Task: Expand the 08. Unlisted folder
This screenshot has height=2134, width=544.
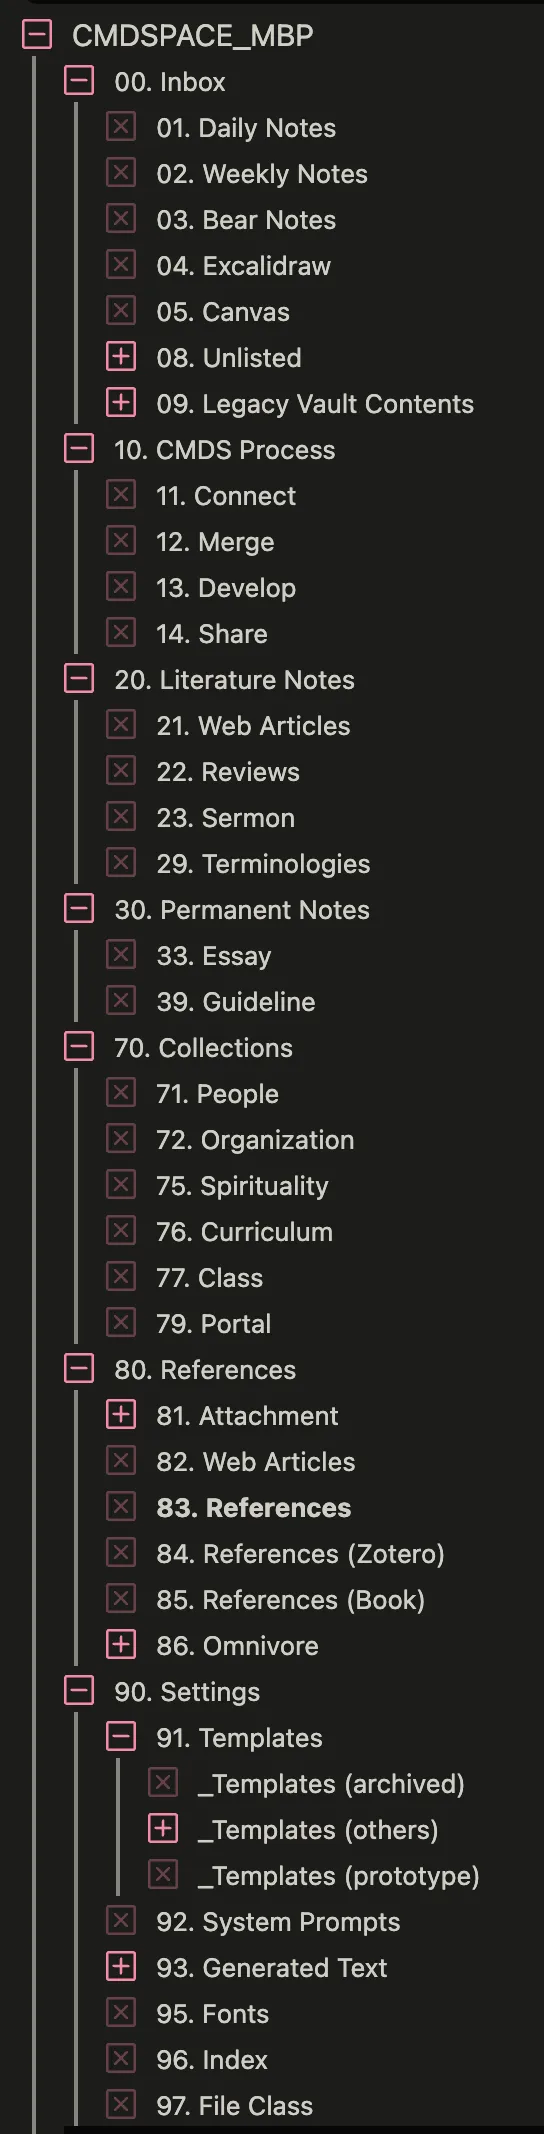Action: pos(121,357)
